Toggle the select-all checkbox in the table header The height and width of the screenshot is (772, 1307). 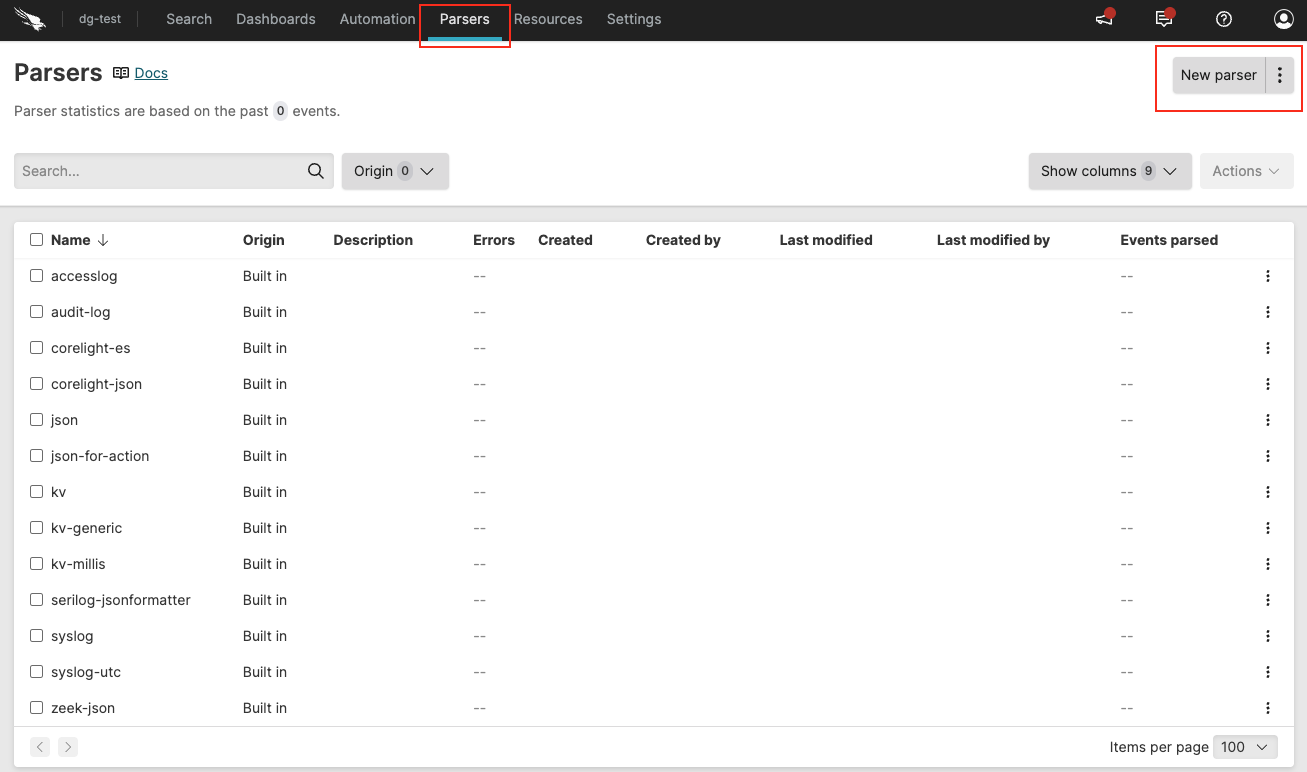coord(36,239)
